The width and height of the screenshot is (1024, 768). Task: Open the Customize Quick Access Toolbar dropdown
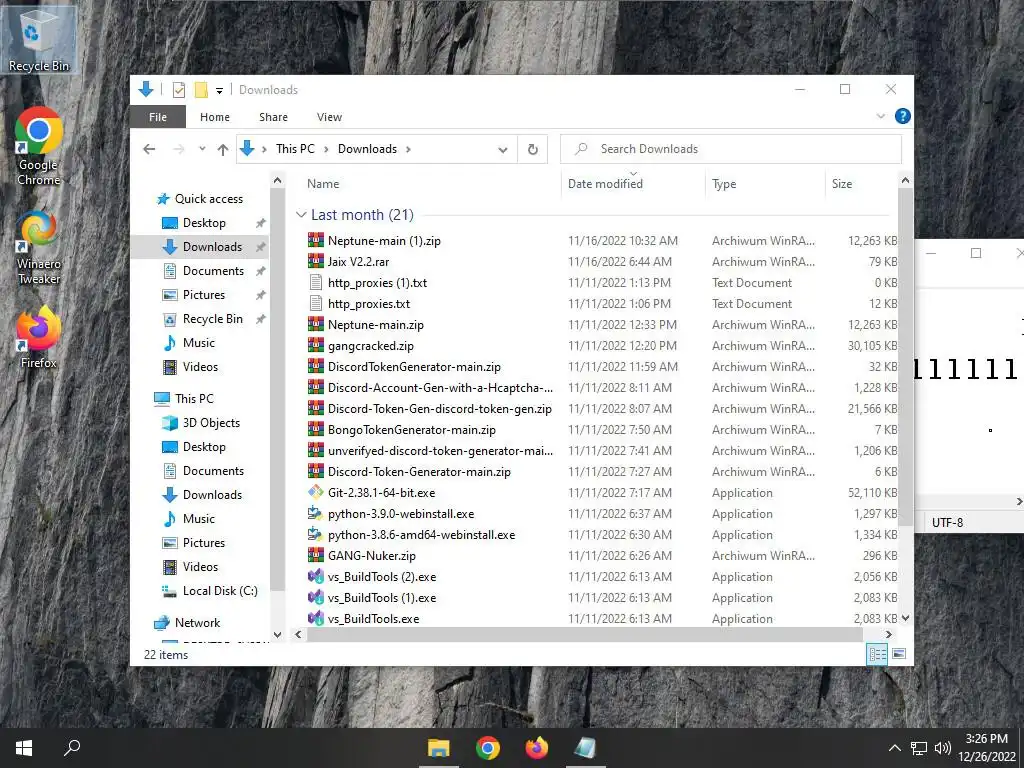[219, 91]
